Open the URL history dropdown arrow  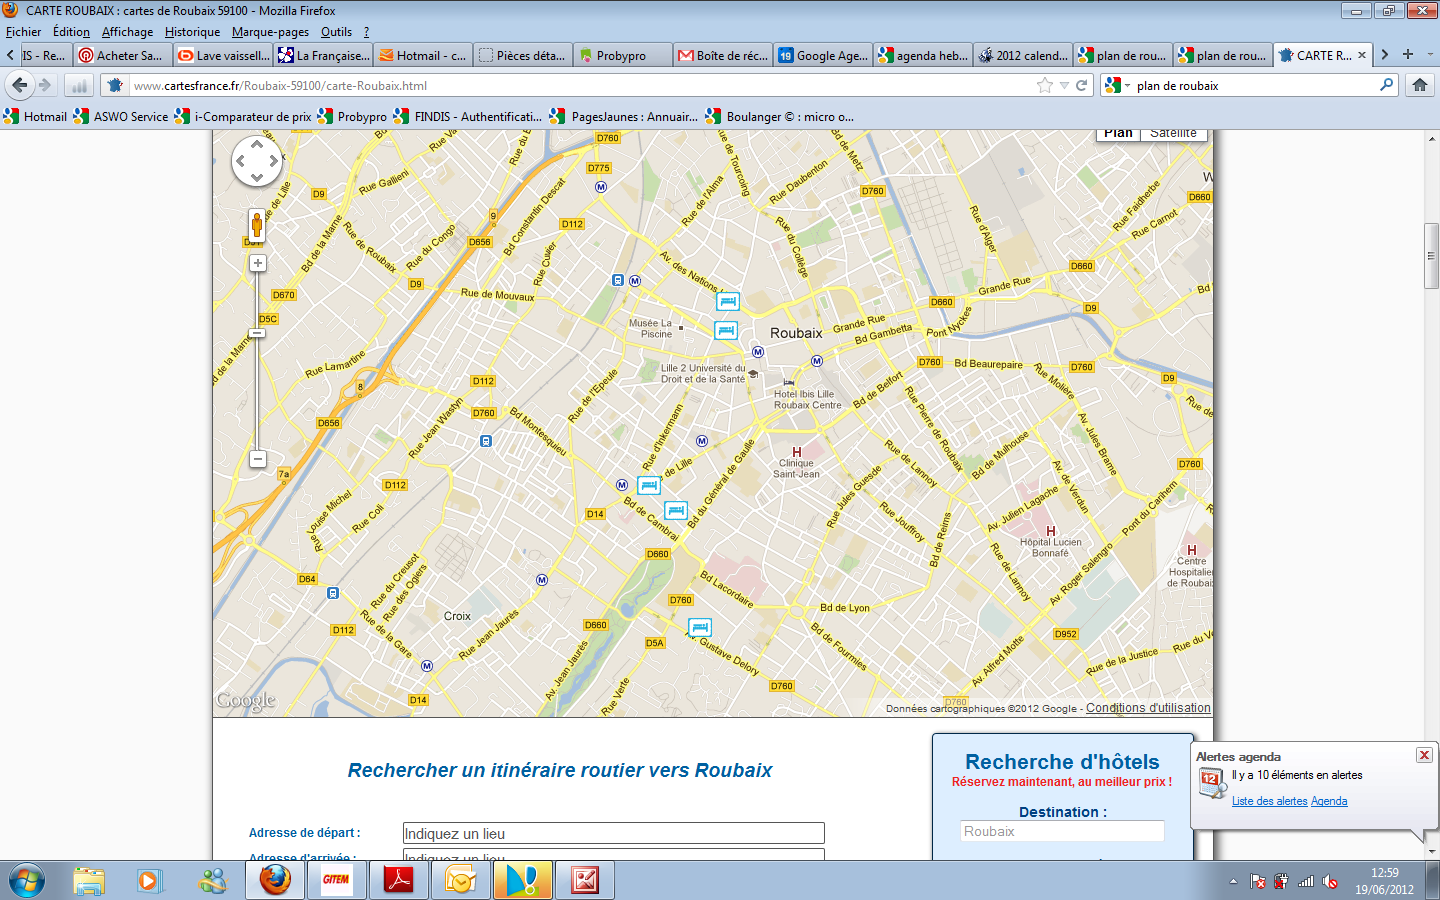pos(1064,85)
